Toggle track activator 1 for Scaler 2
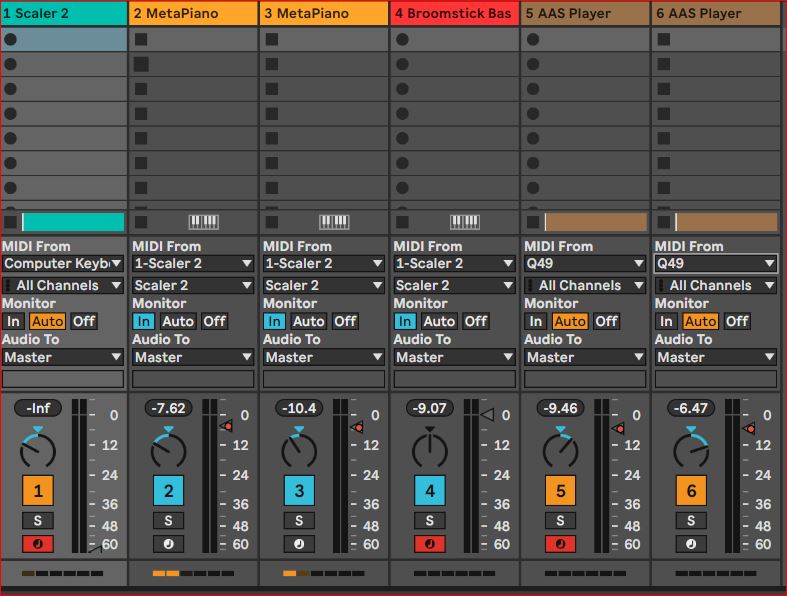The width and height of the screenshot is (787, 596). 38,491
